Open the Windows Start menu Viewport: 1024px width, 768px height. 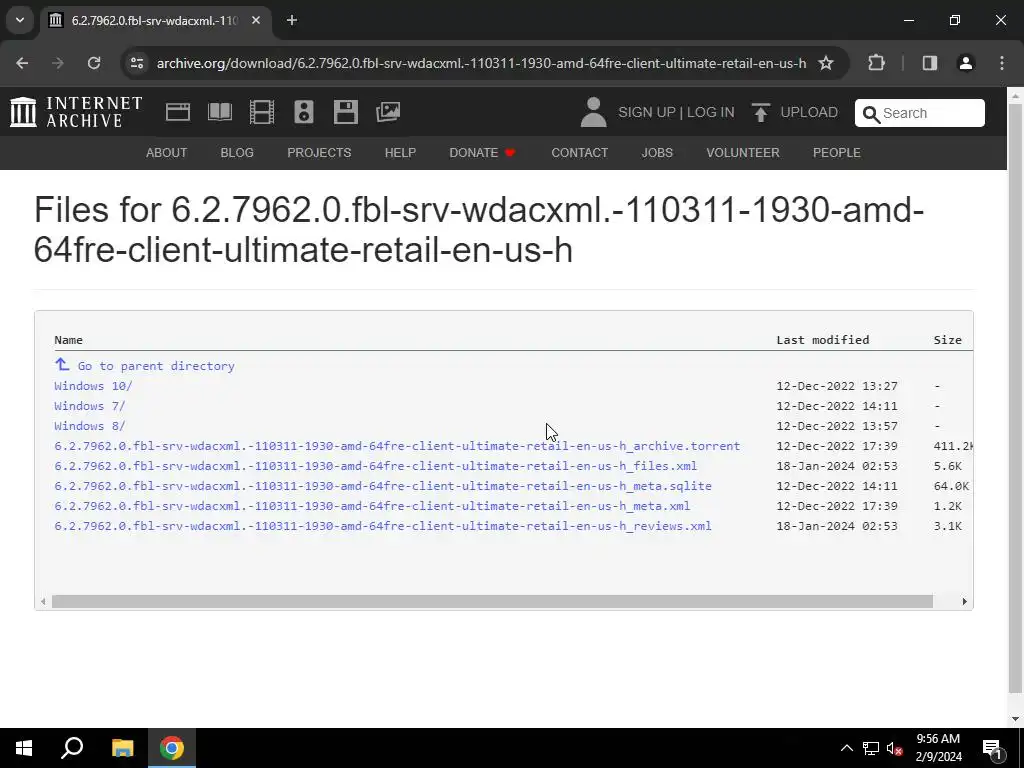click(x=24, y=748)
